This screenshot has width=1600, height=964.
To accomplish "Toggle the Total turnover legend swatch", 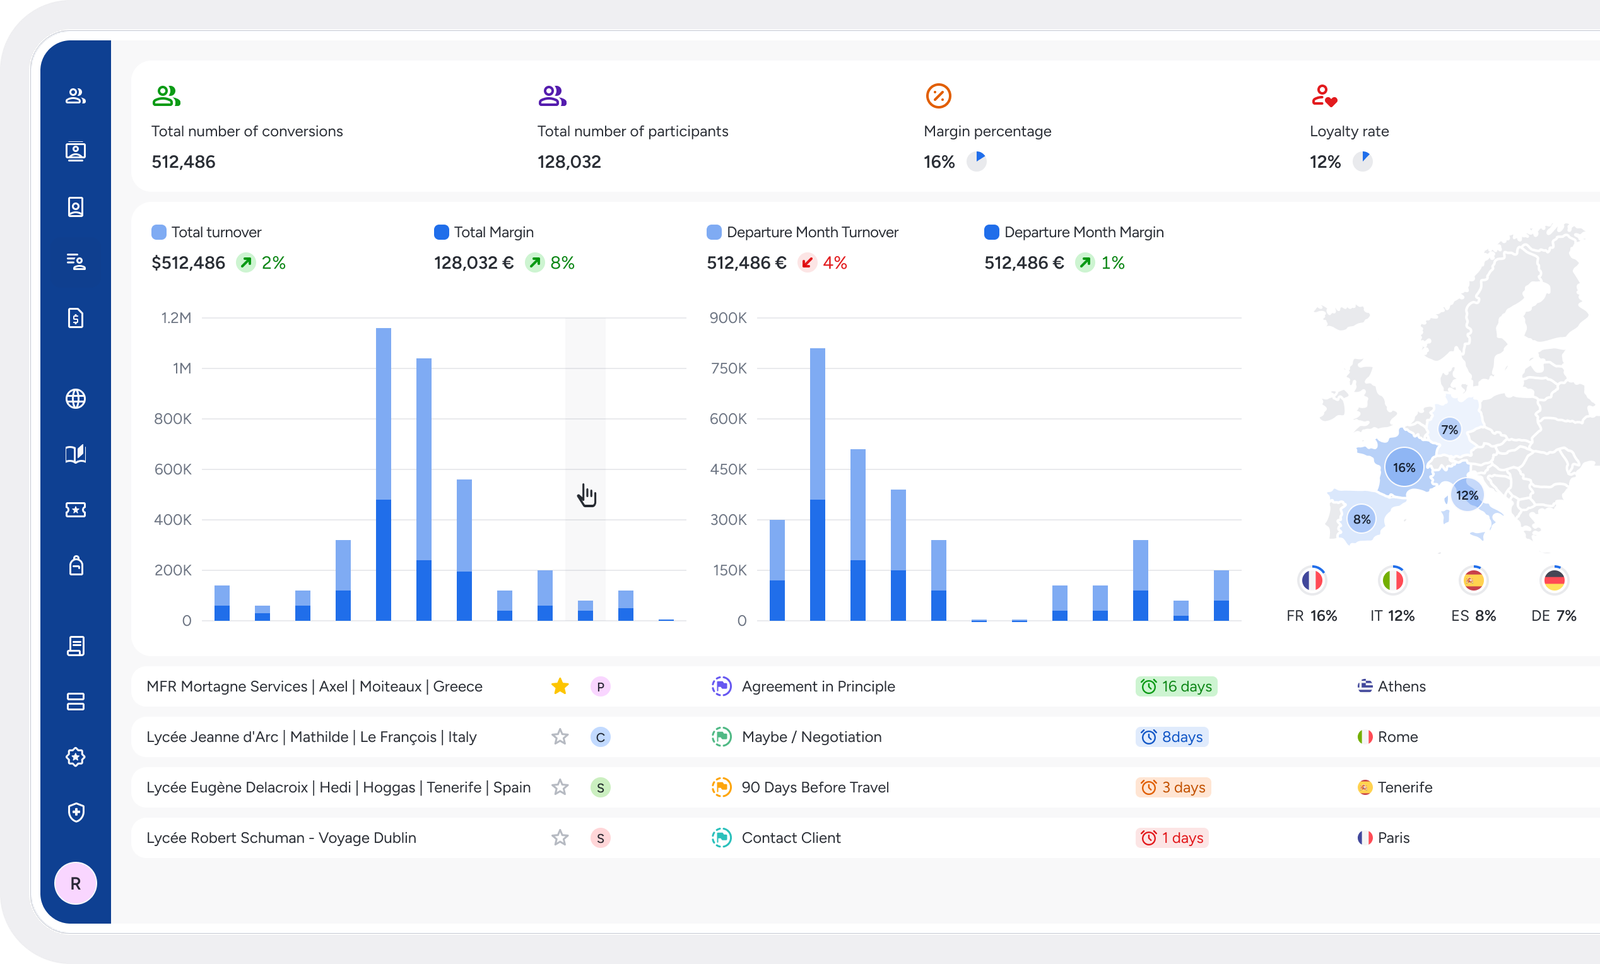I will (159, 232).
